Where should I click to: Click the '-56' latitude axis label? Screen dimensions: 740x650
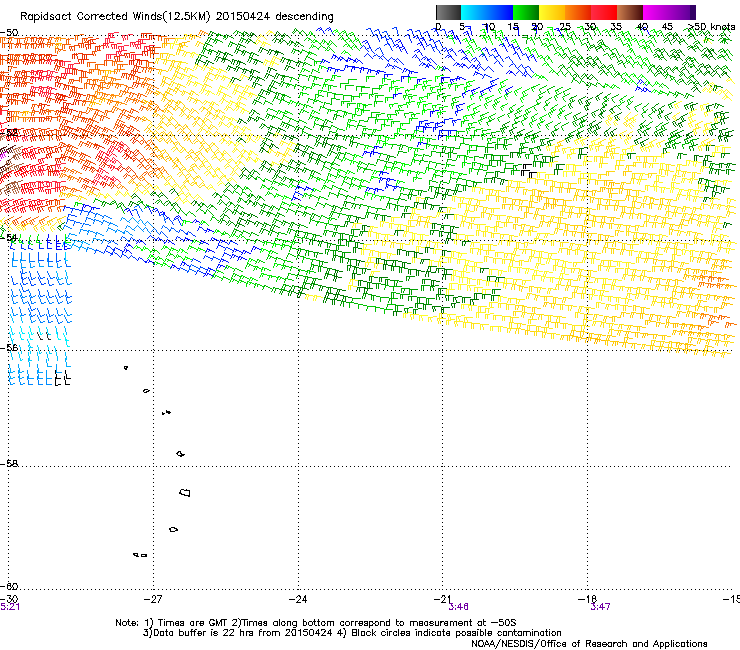pyautogui.click(x=9, y=347)
